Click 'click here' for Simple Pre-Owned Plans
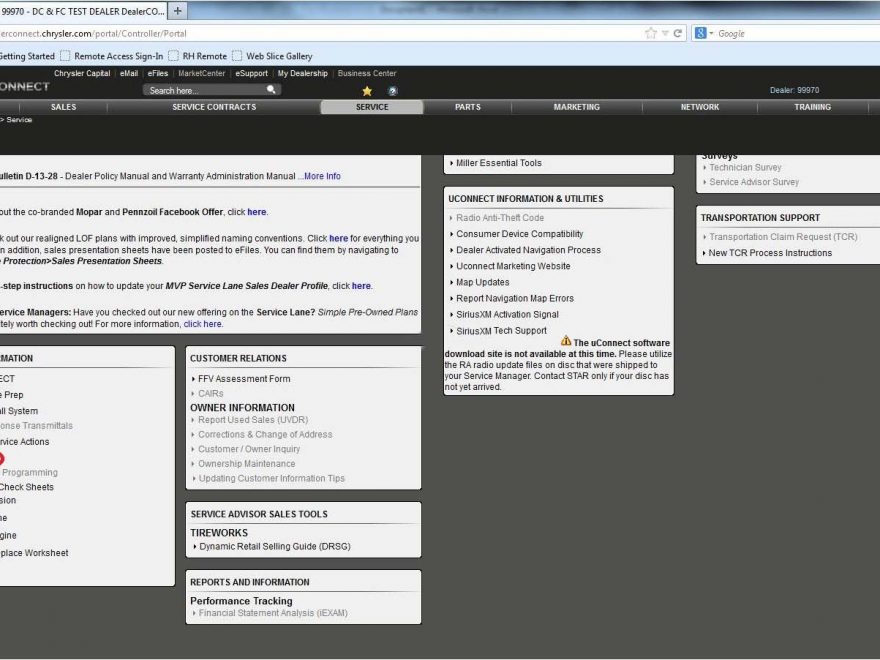 (203, 324)
